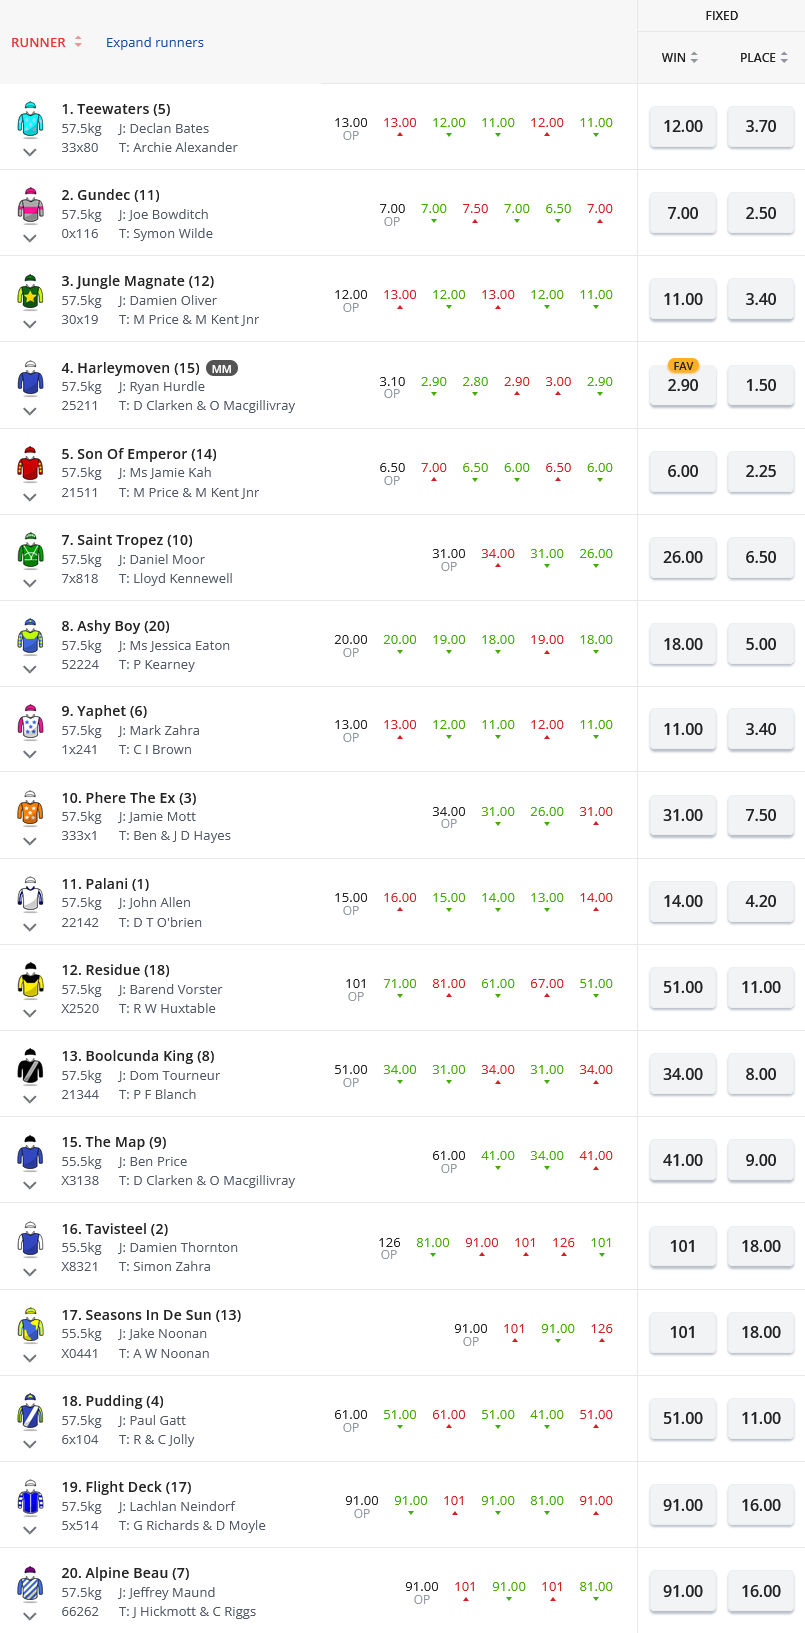
Task: Click Alpine Beau runner name
Action: (x=125, y=1573)
